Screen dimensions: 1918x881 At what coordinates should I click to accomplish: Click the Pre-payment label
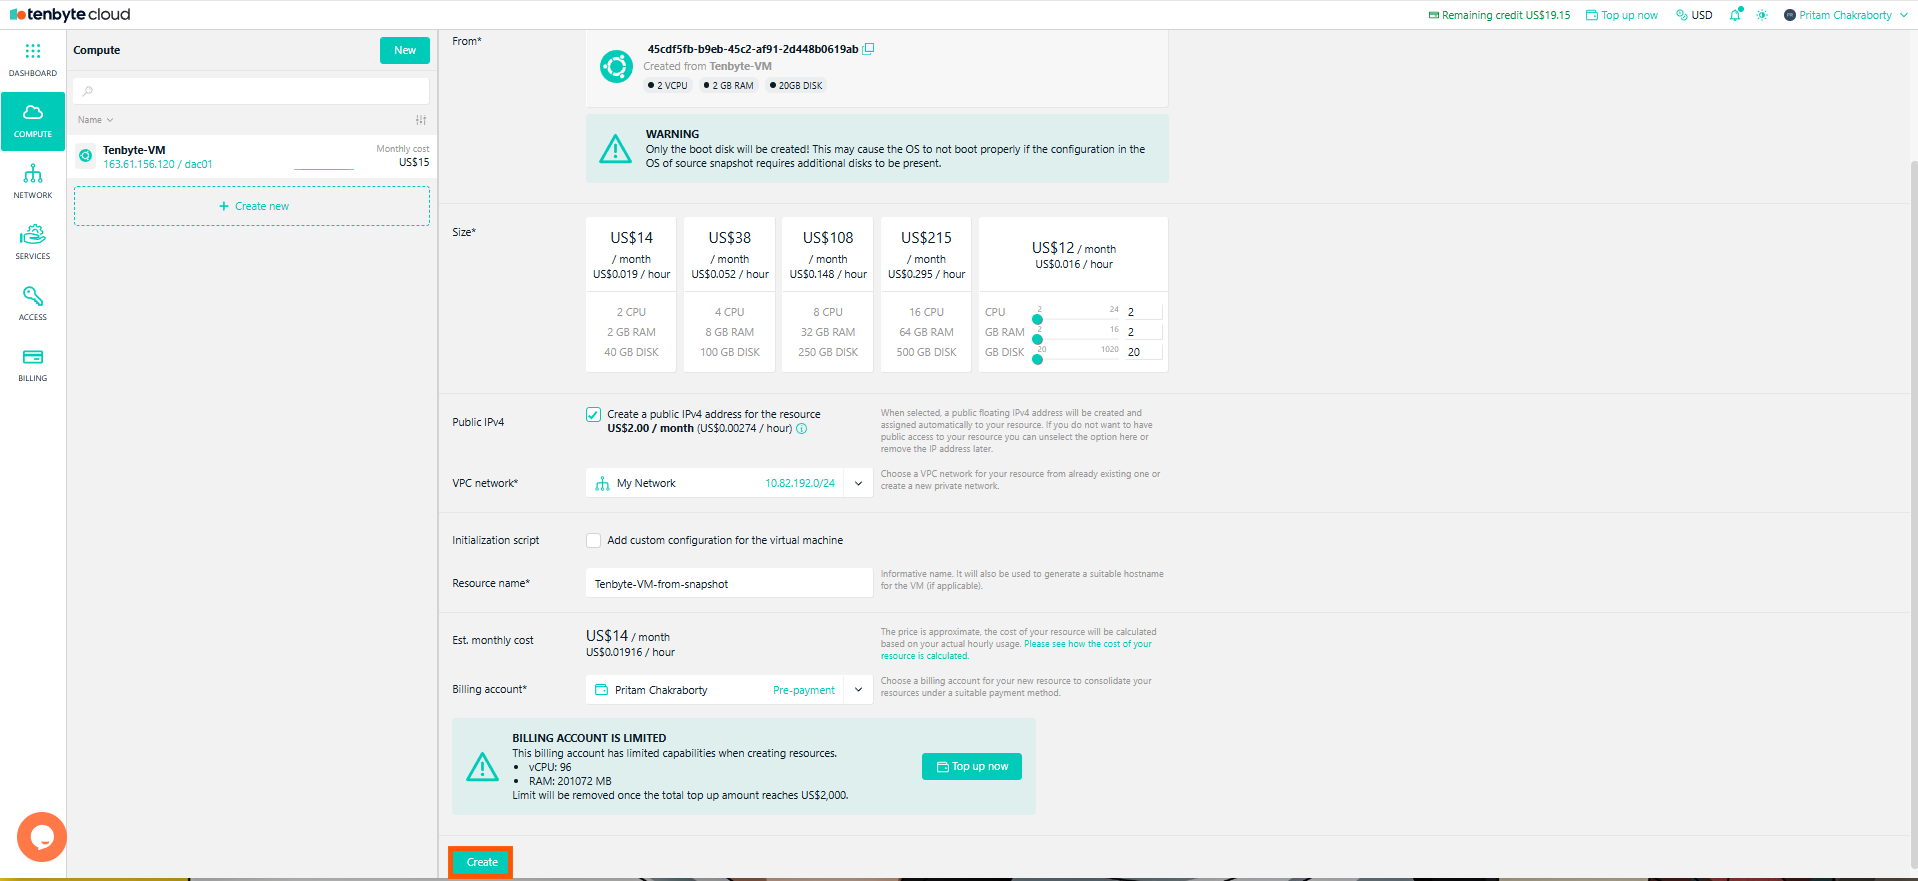pyautogui.click(x=804, y=690)
